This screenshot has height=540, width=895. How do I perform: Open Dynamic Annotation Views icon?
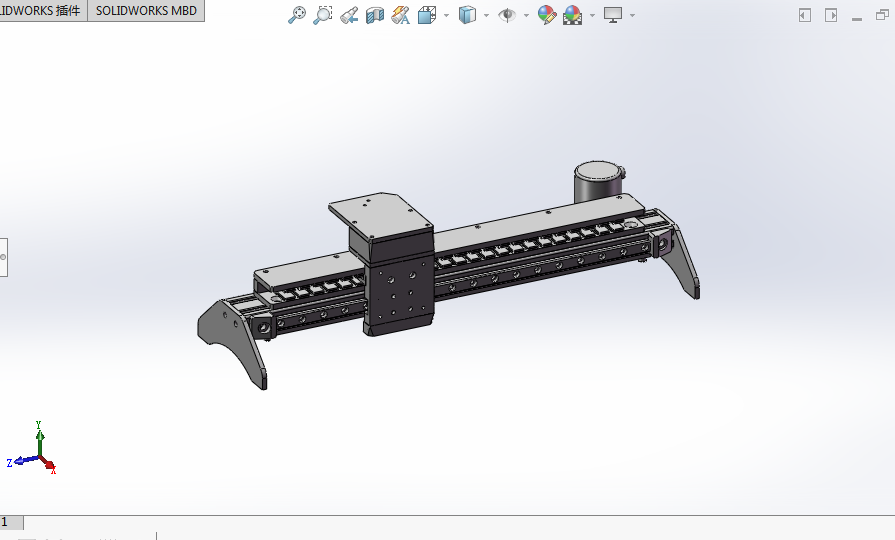click(401, 15)
